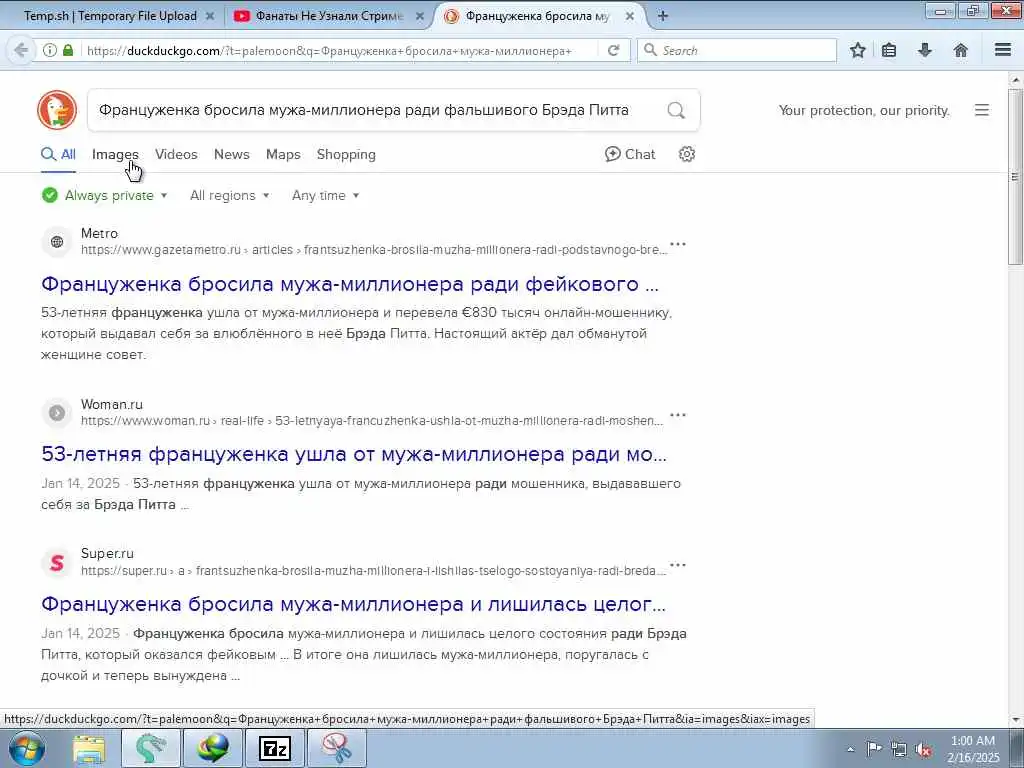Open File Explorer in taskbar
Image resolution: width=1024 pixels, height=768 pixels.
pyautogui.click(x=89, y=748)
